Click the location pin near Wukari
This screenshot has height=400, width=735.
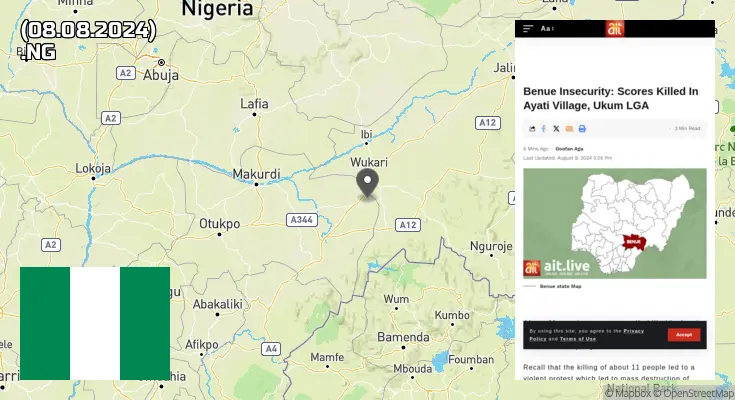click(x=368, y=183)
